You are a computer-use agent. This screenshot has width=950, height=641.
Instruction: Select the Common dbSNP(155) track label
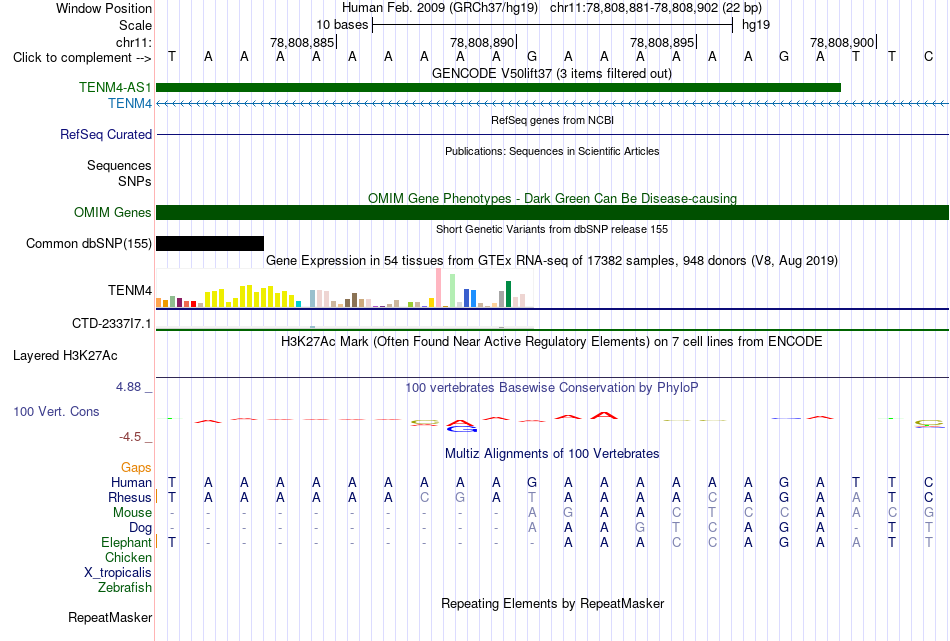click(x=88, y=244)
